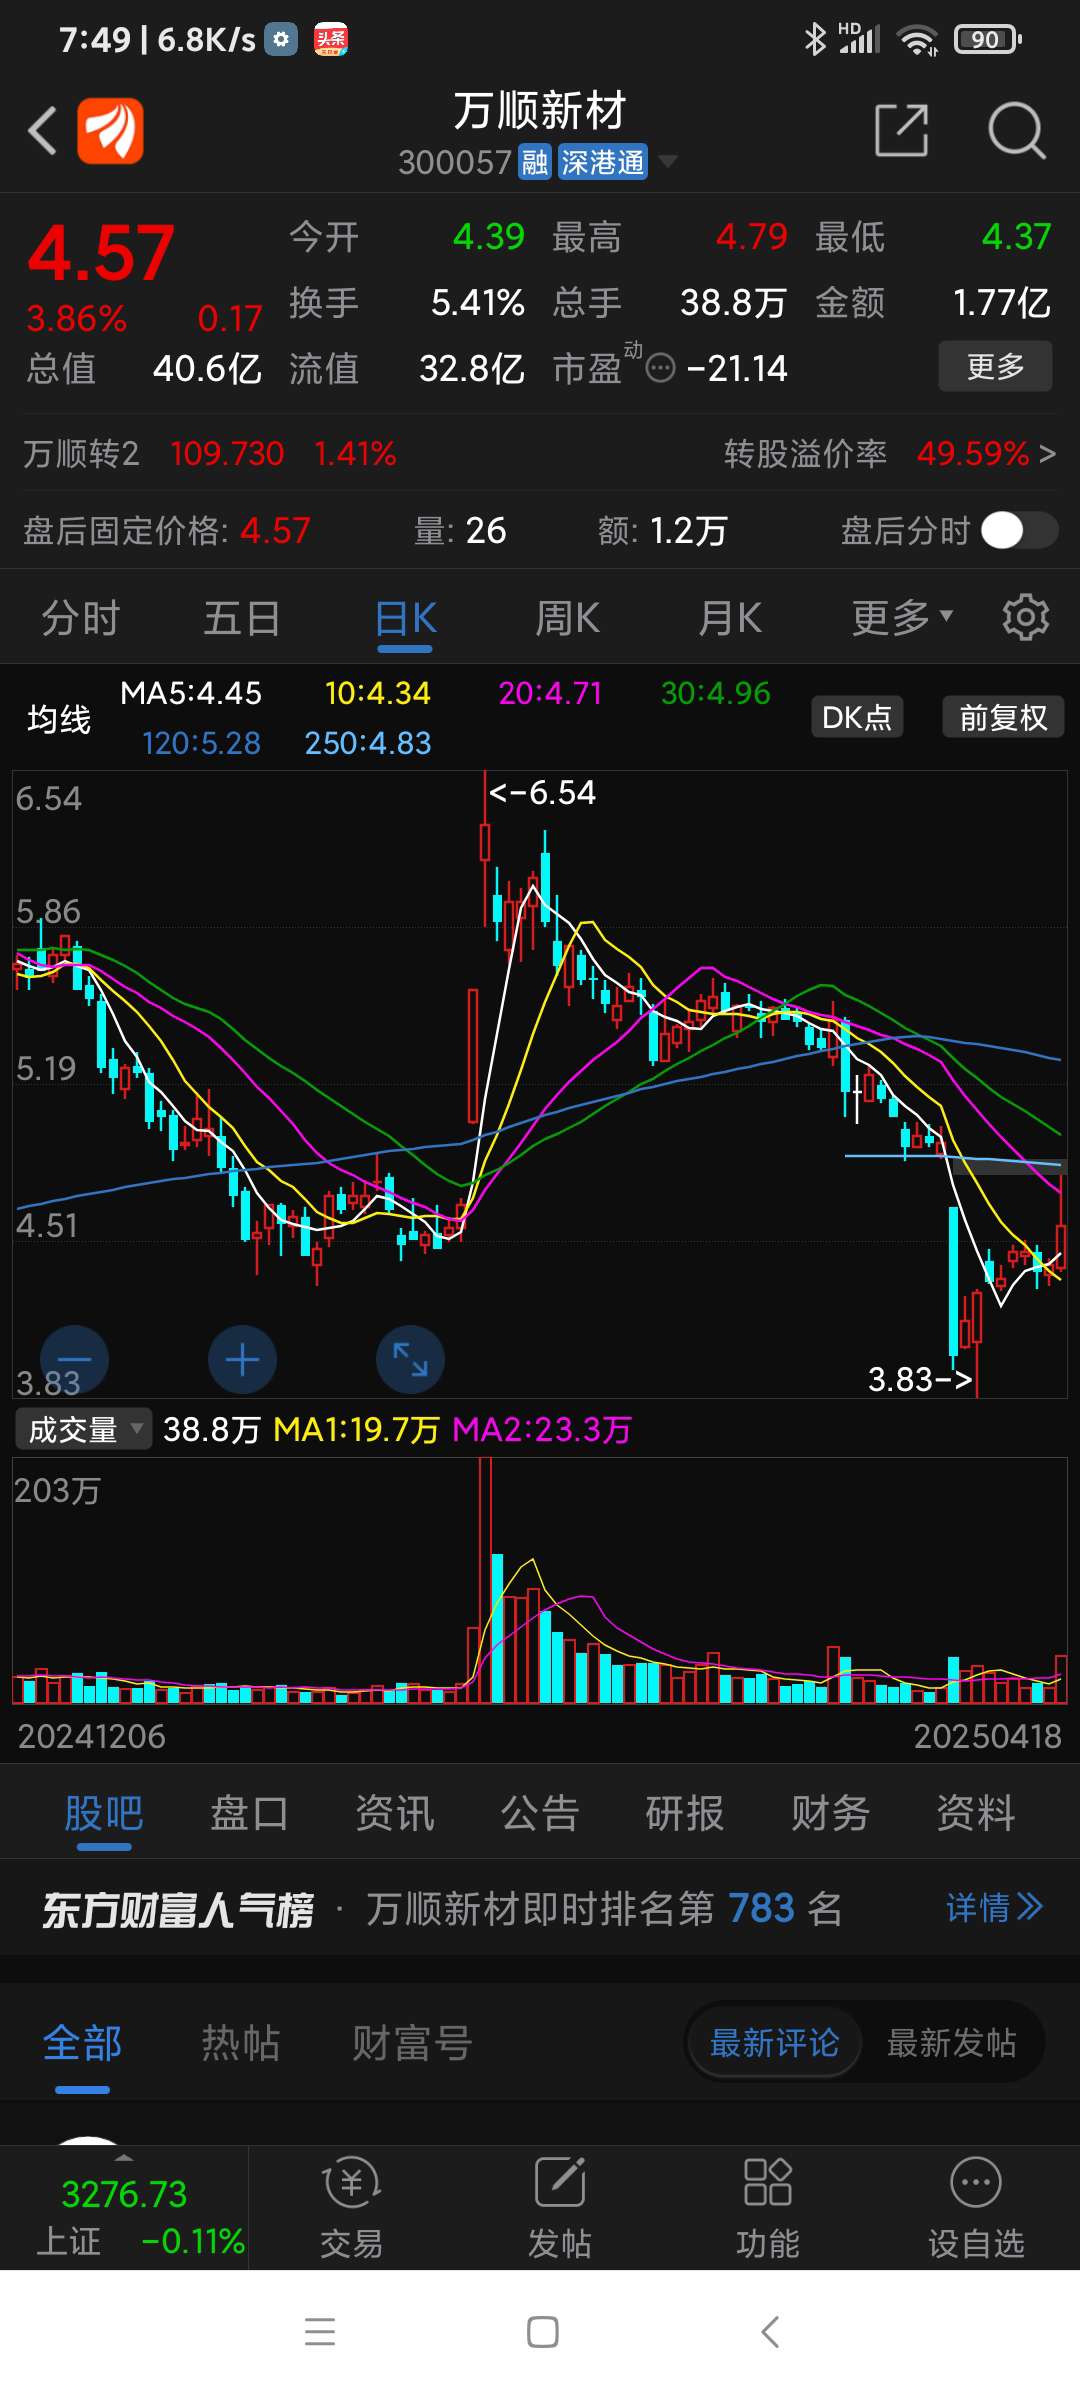Open 更多 chart period dropdown

click(x=902, y=618)
